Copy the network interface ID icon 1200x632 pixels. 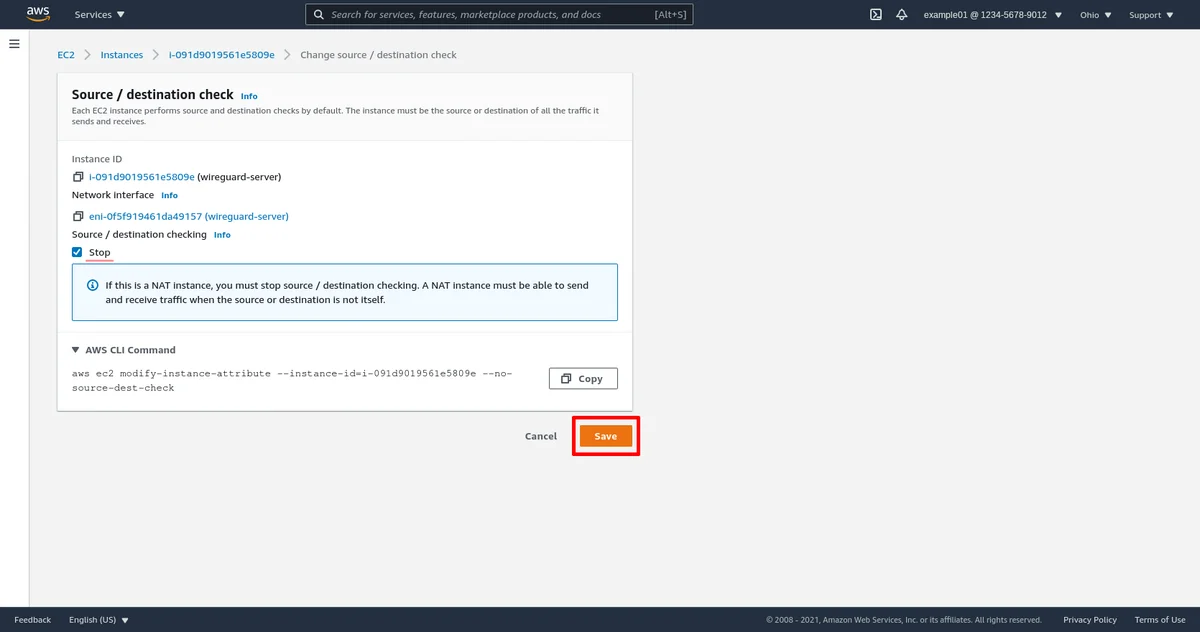(78, 216)
